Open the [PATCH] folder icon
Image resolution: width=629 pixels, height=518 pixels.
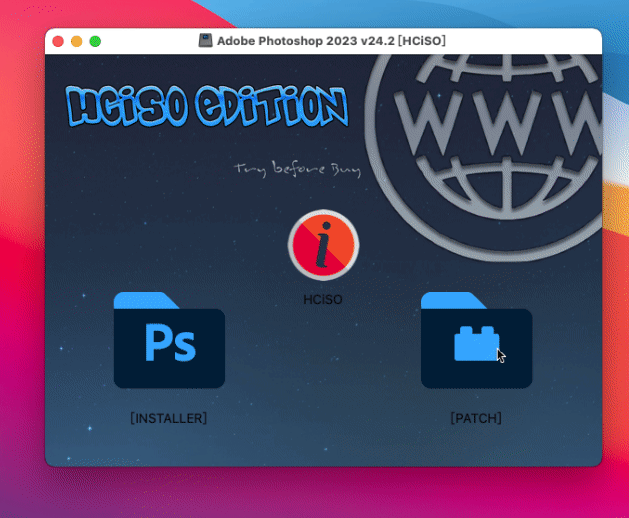click(x=477, y=340)
